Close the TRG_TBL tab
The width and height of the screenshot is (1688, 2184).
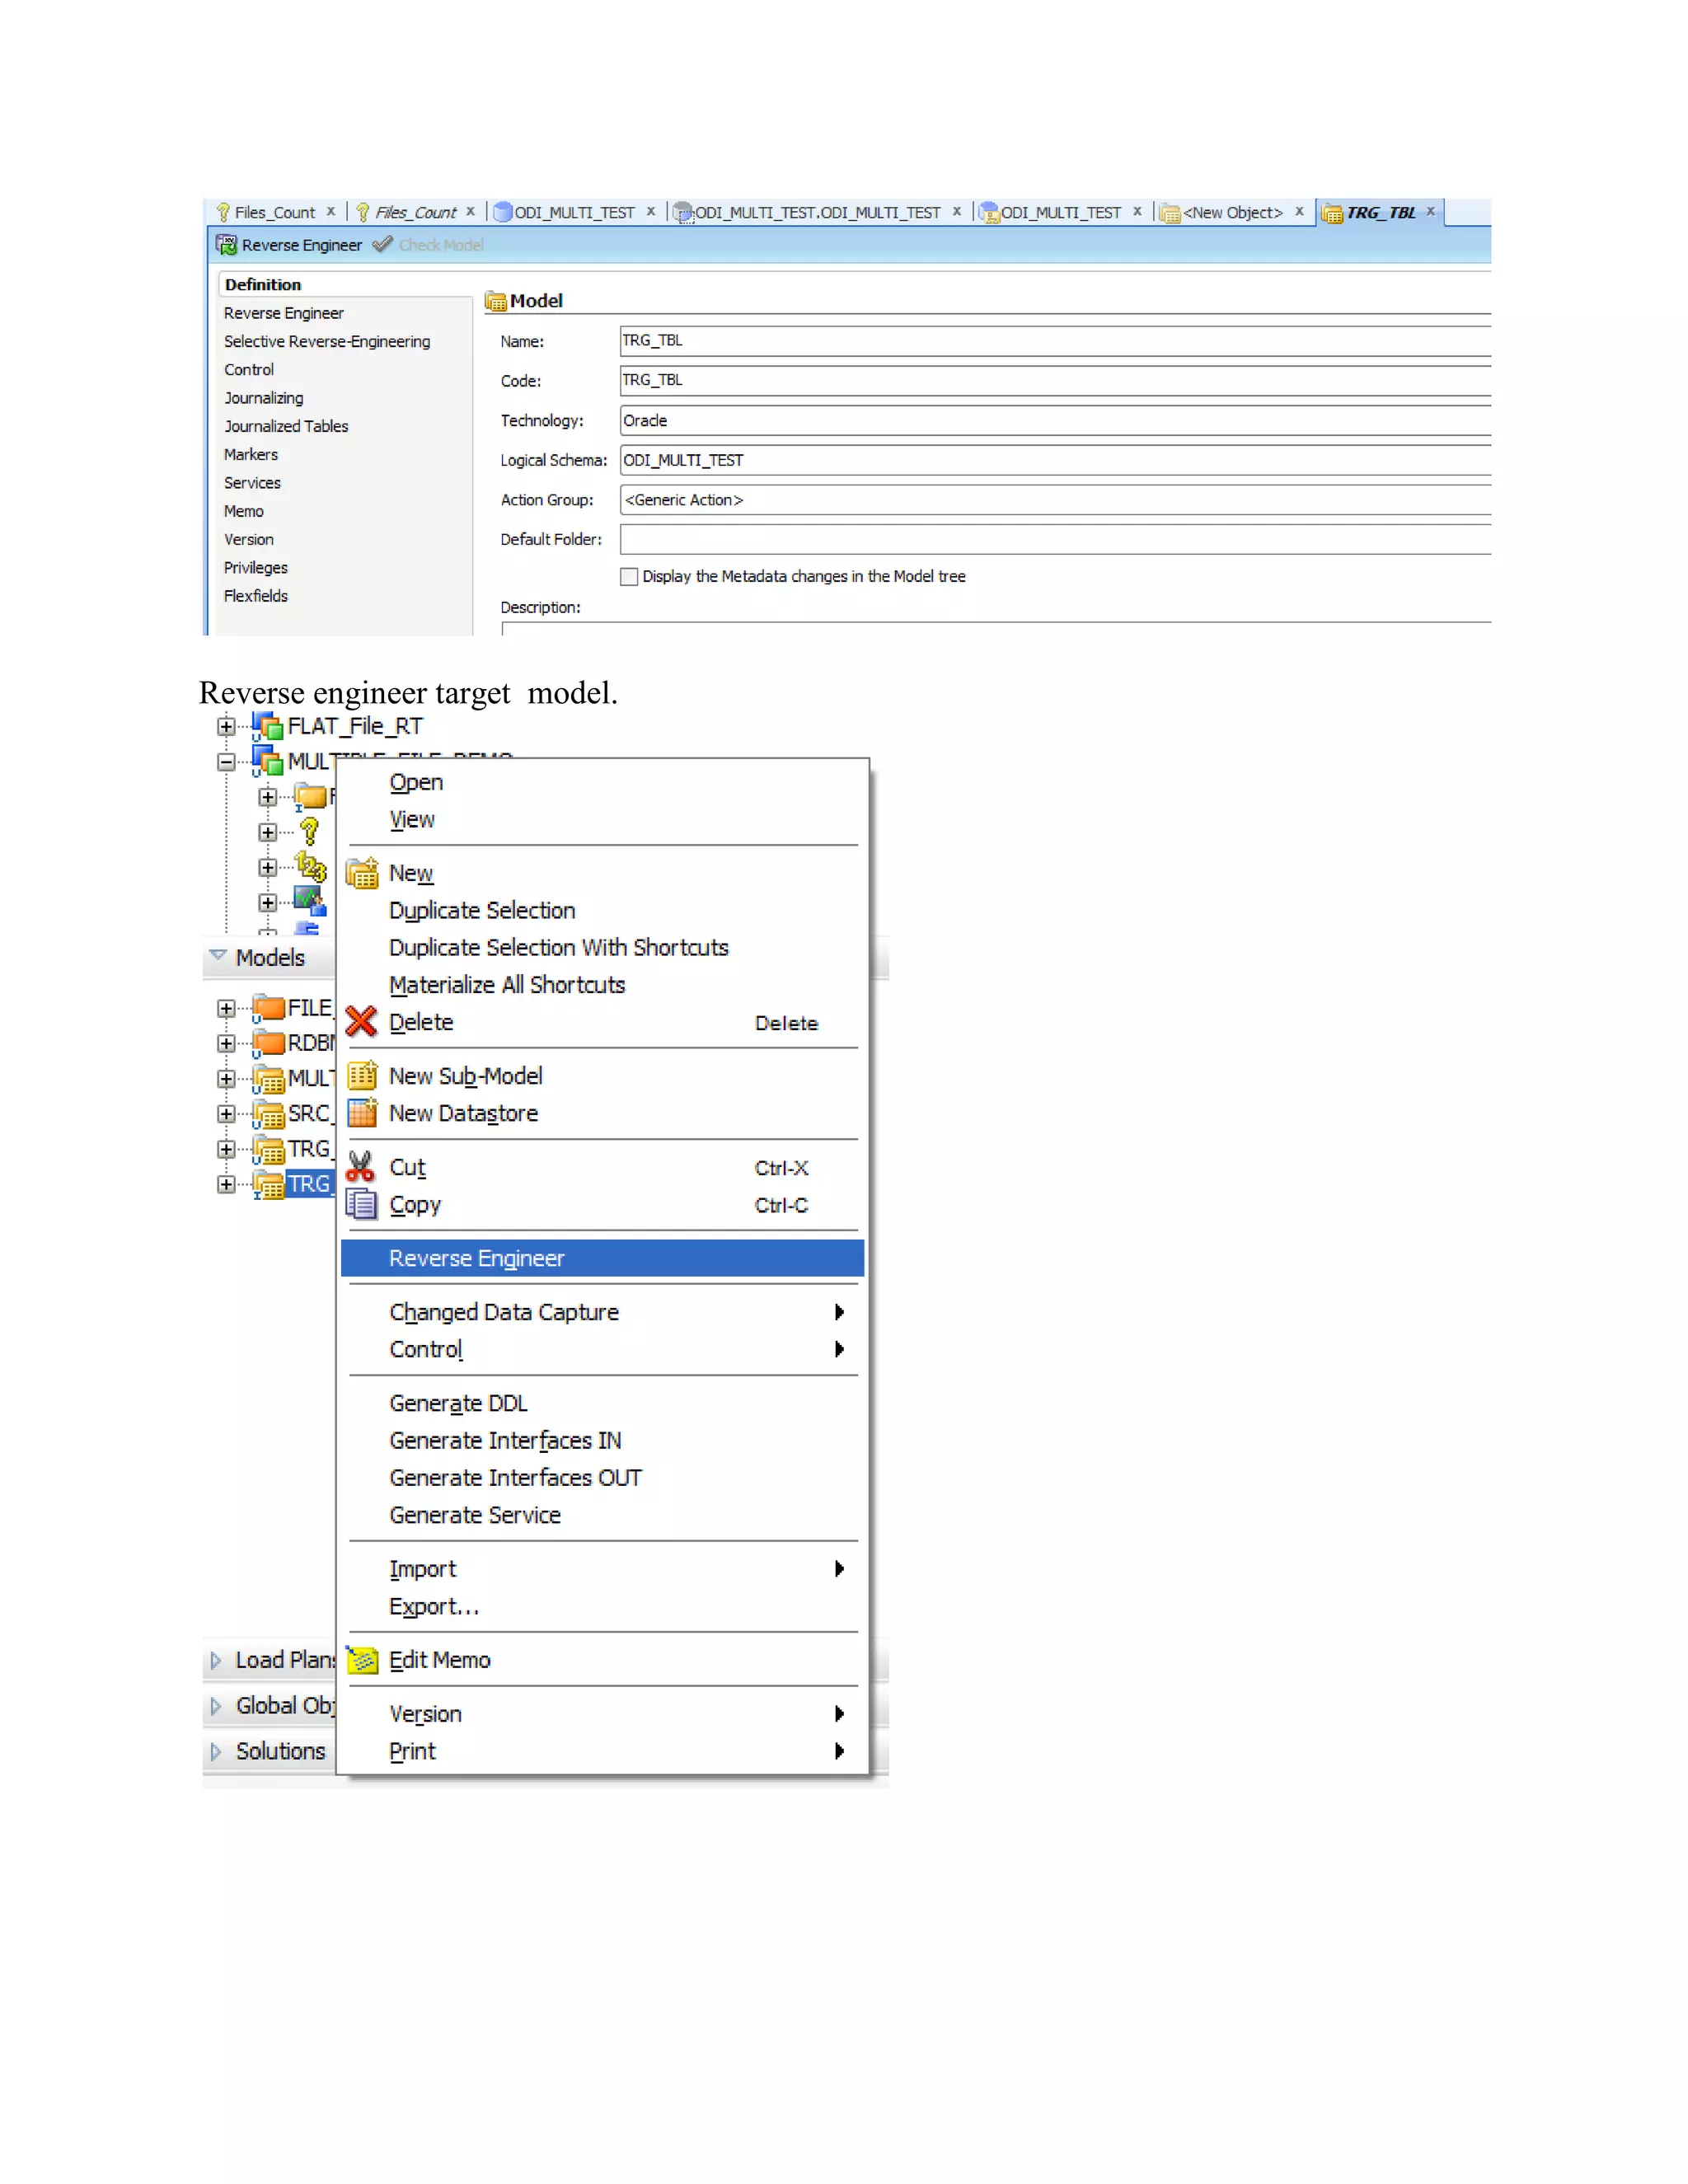click(x=1430, y=212)
